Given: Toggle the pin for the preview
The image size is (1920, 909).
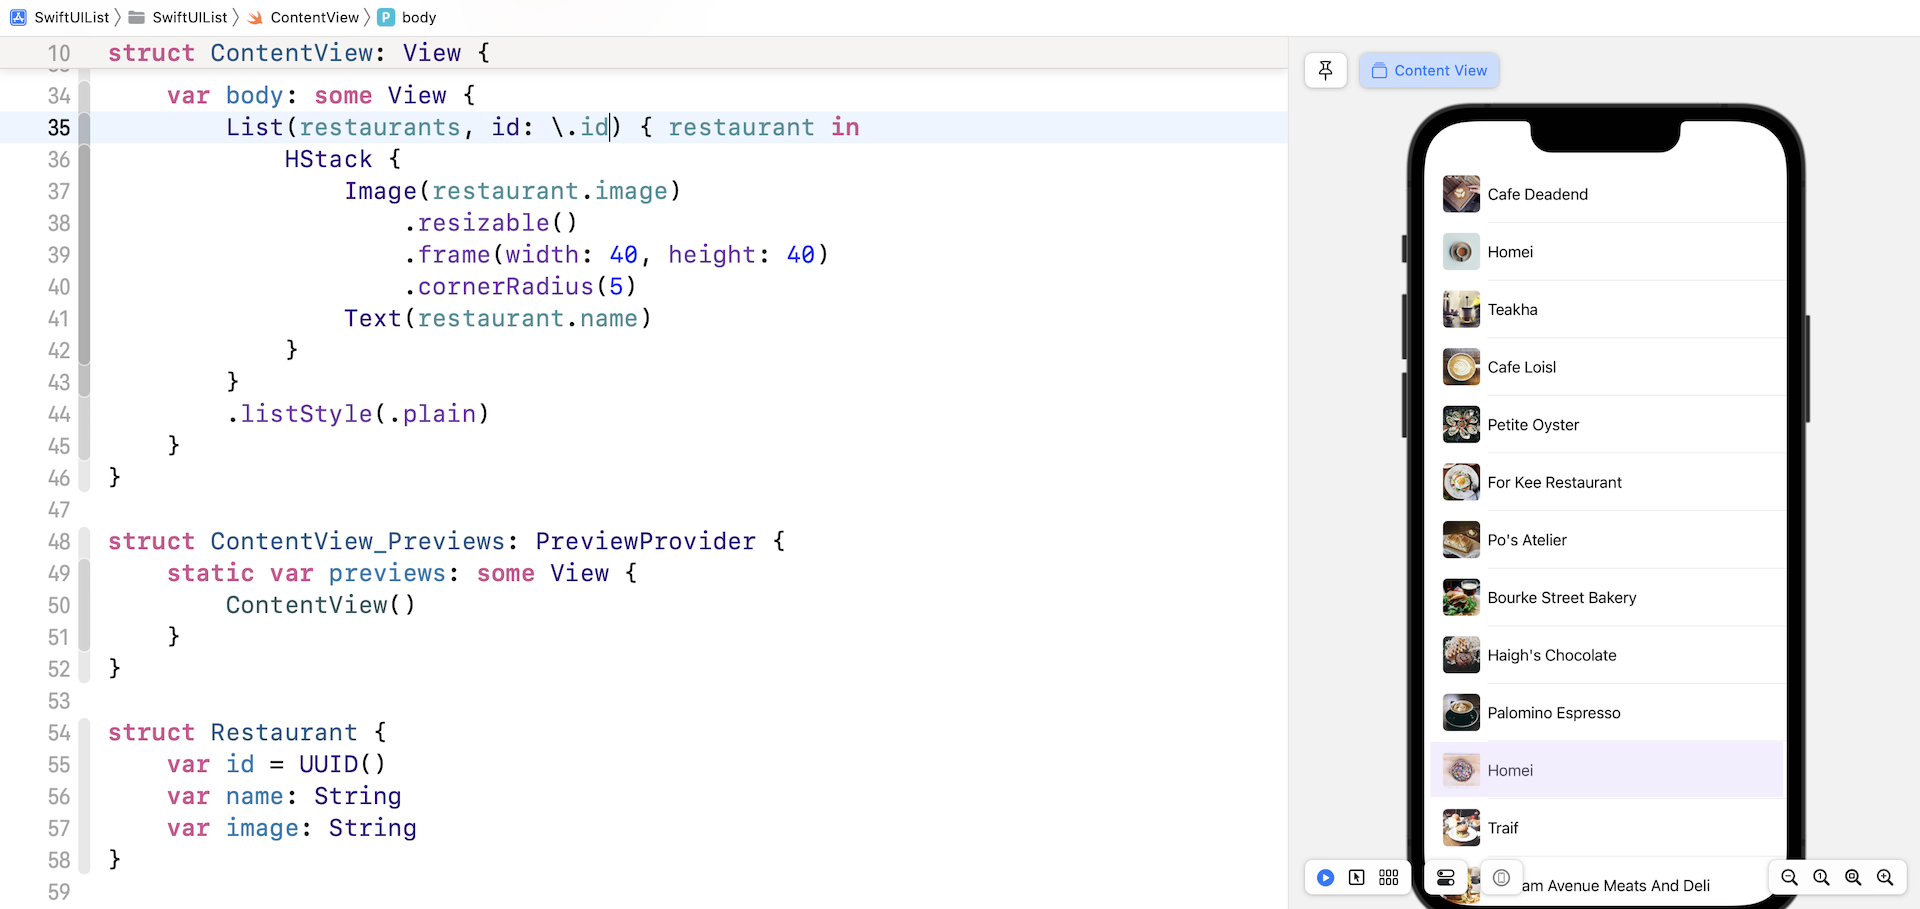Looking at the screenshot, I should click(x=1325, y=70).
